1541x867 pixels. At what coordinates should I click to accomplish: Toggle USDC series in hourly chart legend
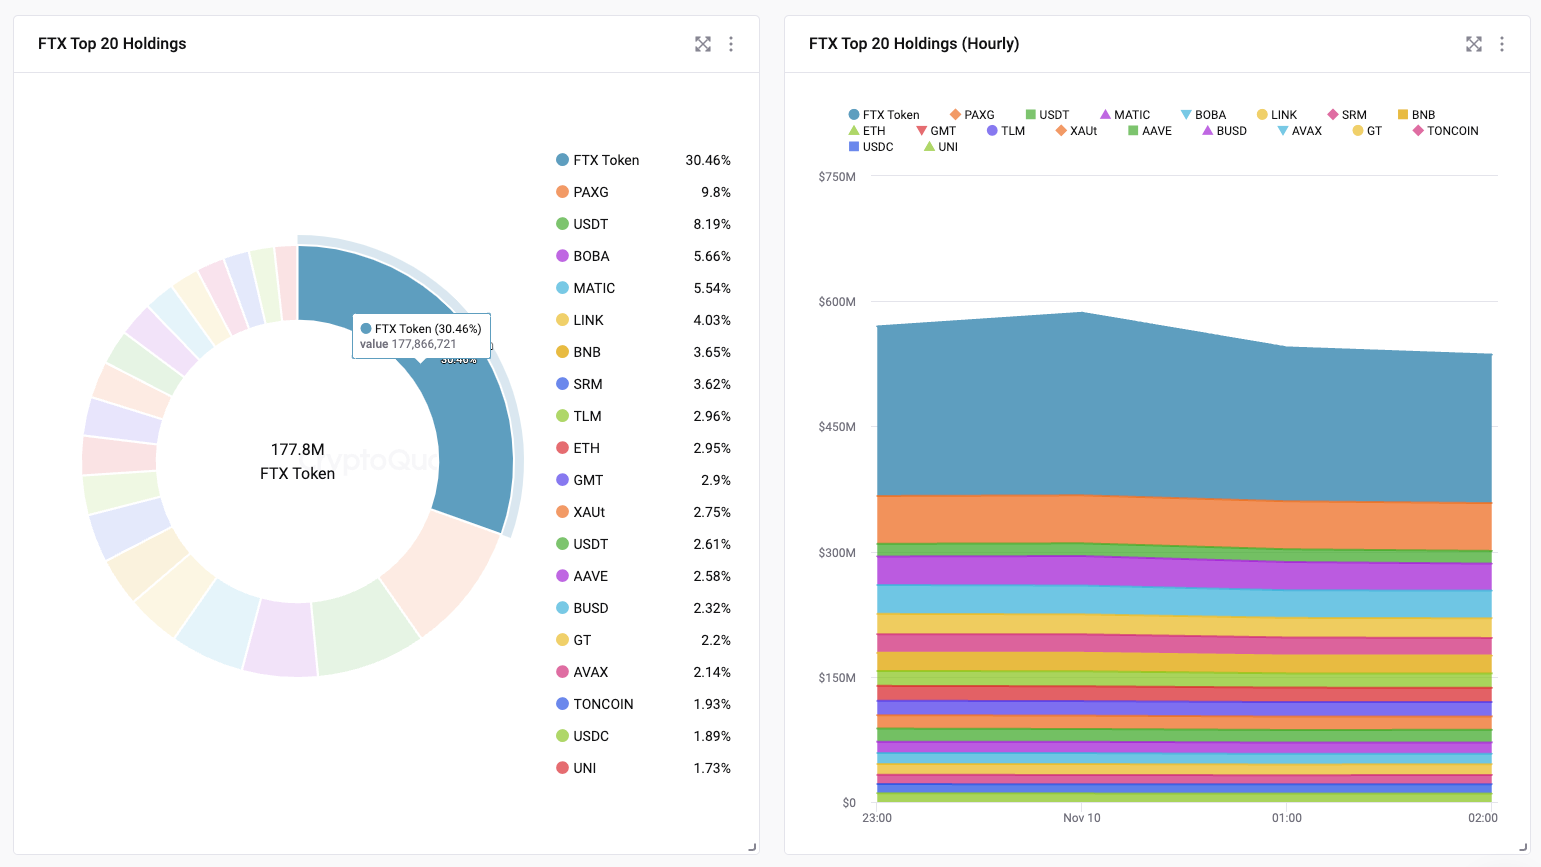pos(871,147)
